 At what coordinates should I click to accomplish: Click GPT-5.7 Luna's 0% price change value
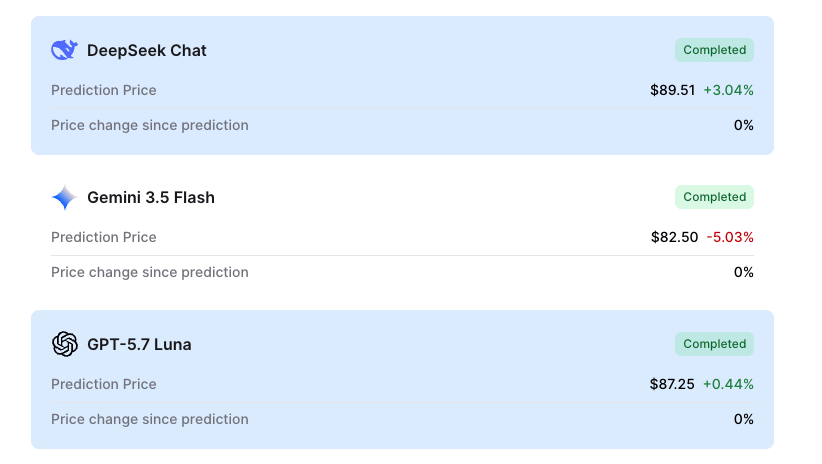[743, 419]
